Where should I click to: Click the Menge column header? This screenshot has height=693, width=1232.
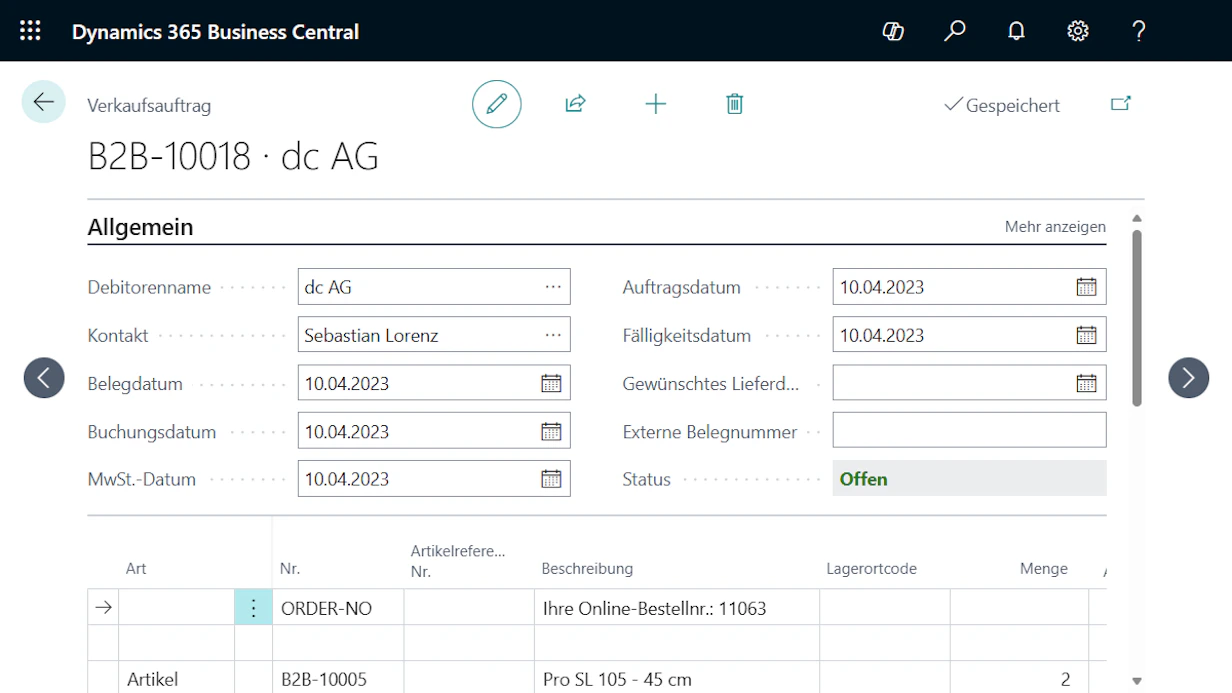[1044, 568]
